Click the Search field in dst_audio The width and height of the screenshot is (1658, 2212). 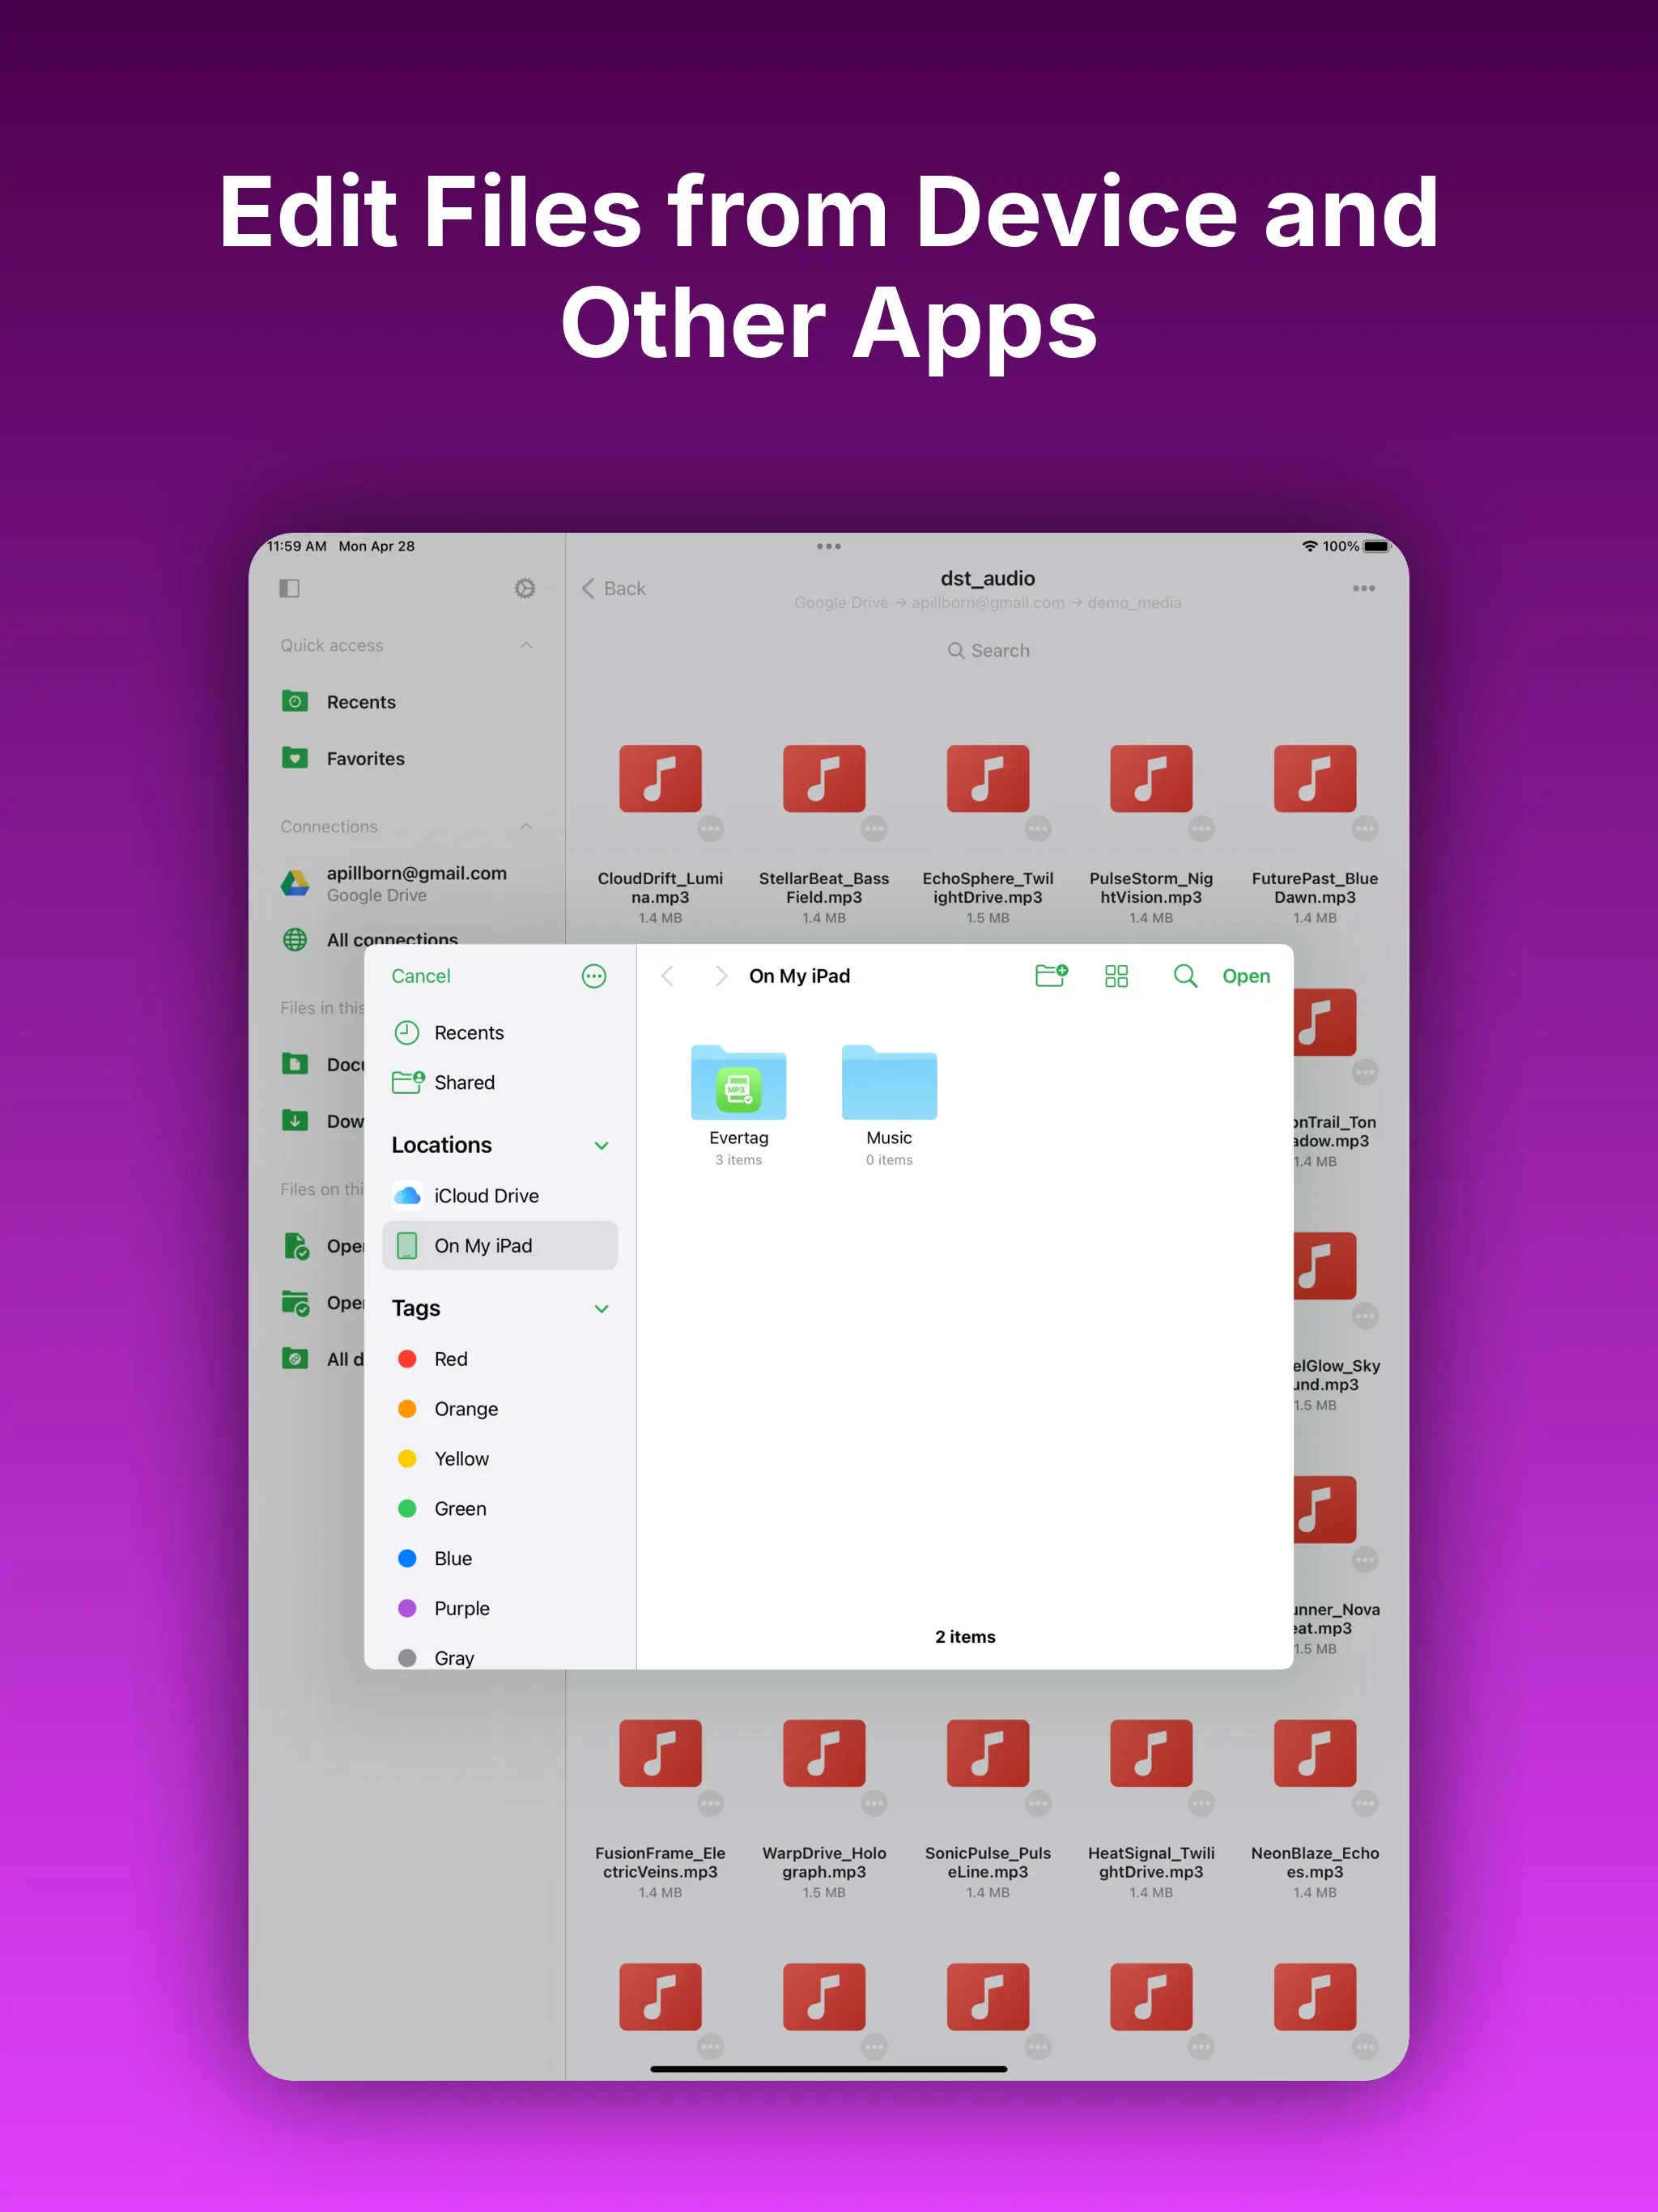click(x=988, y=650)
